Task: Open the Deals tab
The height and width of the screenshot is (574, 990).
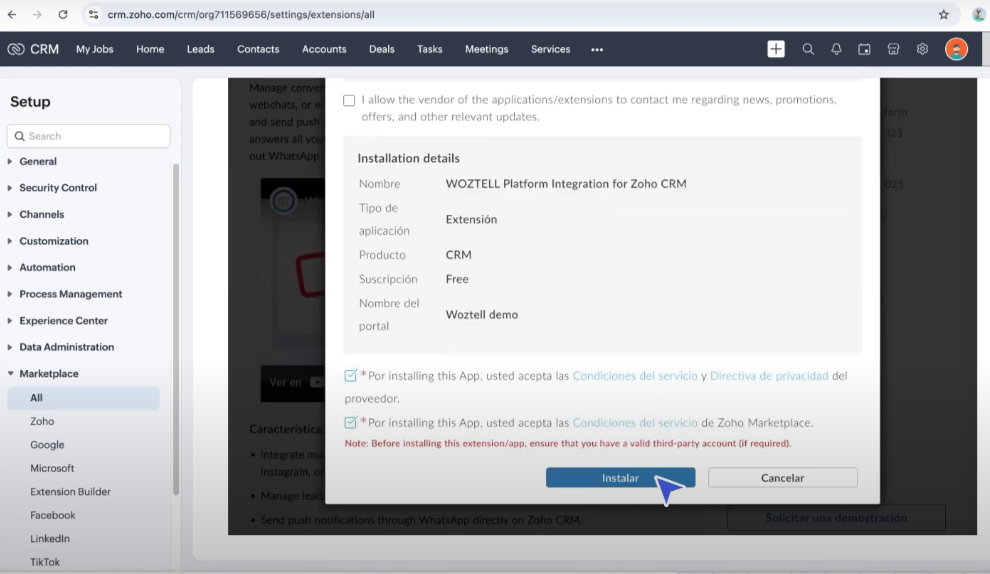Action: tap(382, 49)
